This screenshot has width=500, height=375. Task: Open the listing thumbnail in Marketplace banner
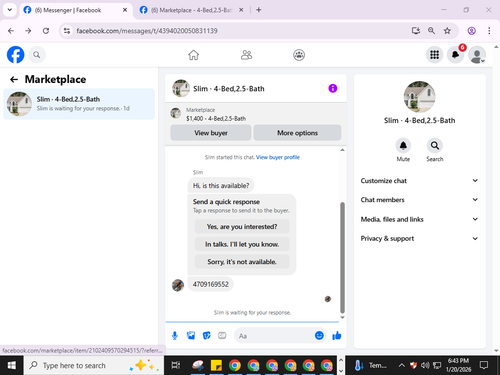coord(176,113)
